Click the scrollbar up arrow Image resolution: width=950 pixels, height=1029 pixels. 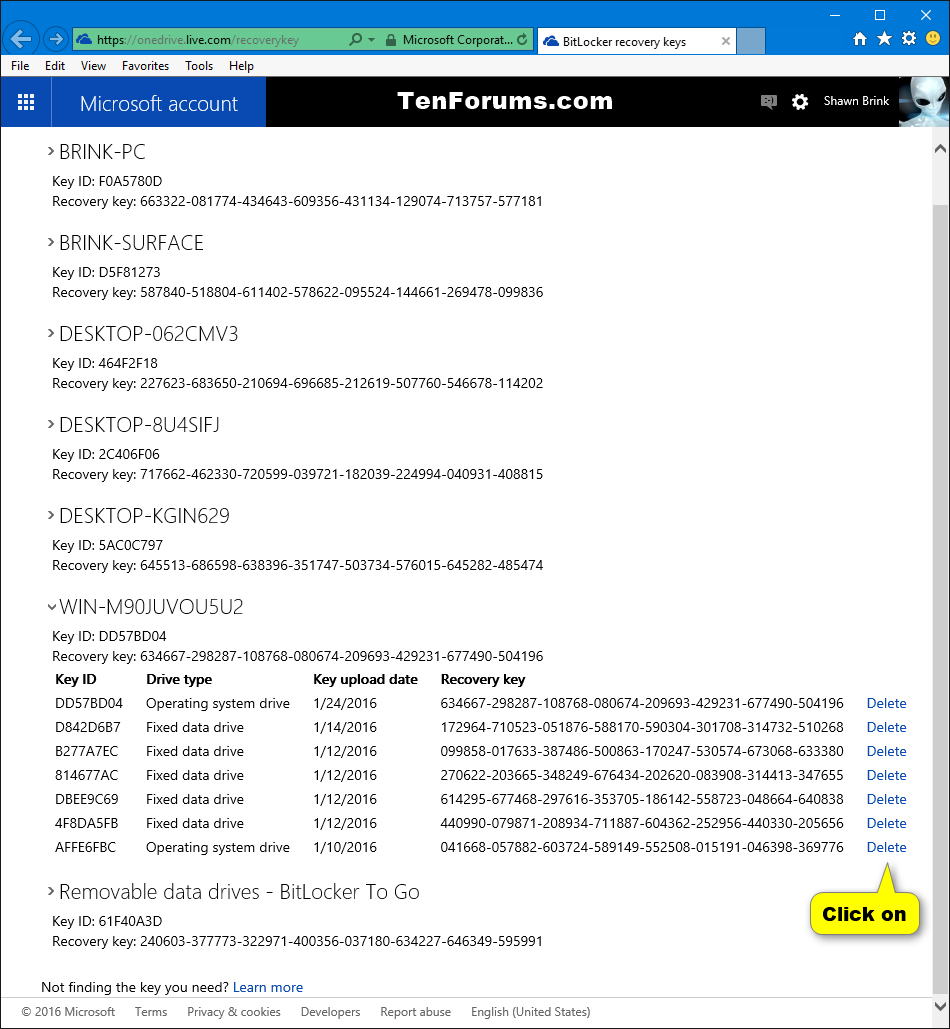940,149
